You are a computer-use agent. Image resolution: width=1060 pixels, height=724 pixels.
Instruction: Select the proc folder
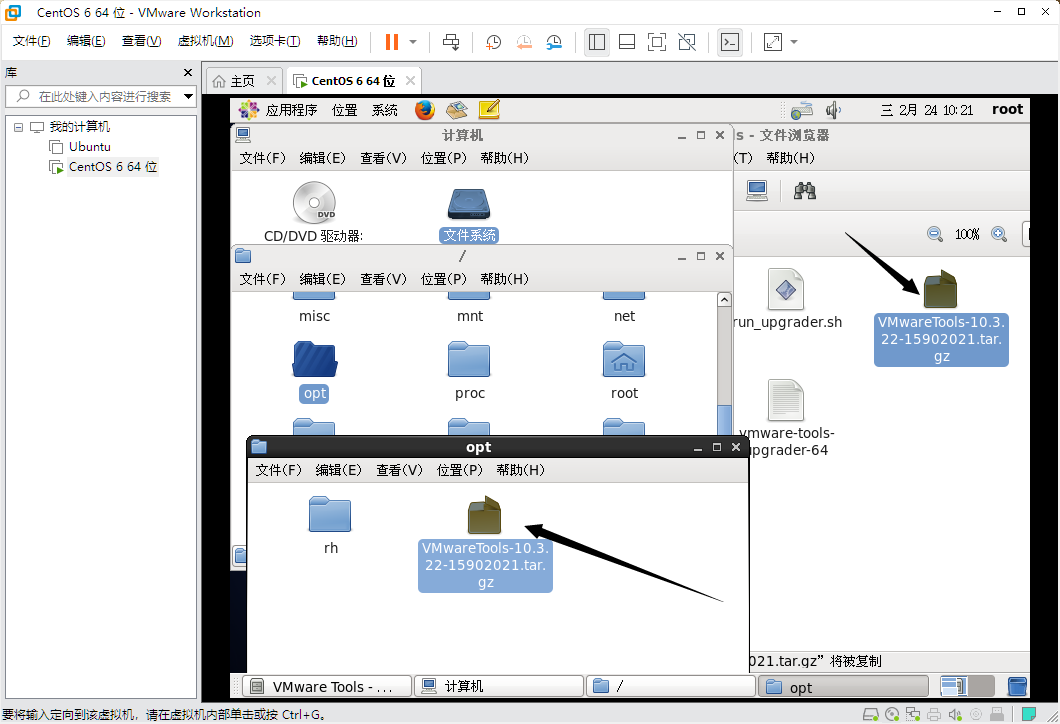tap(469, 370)
